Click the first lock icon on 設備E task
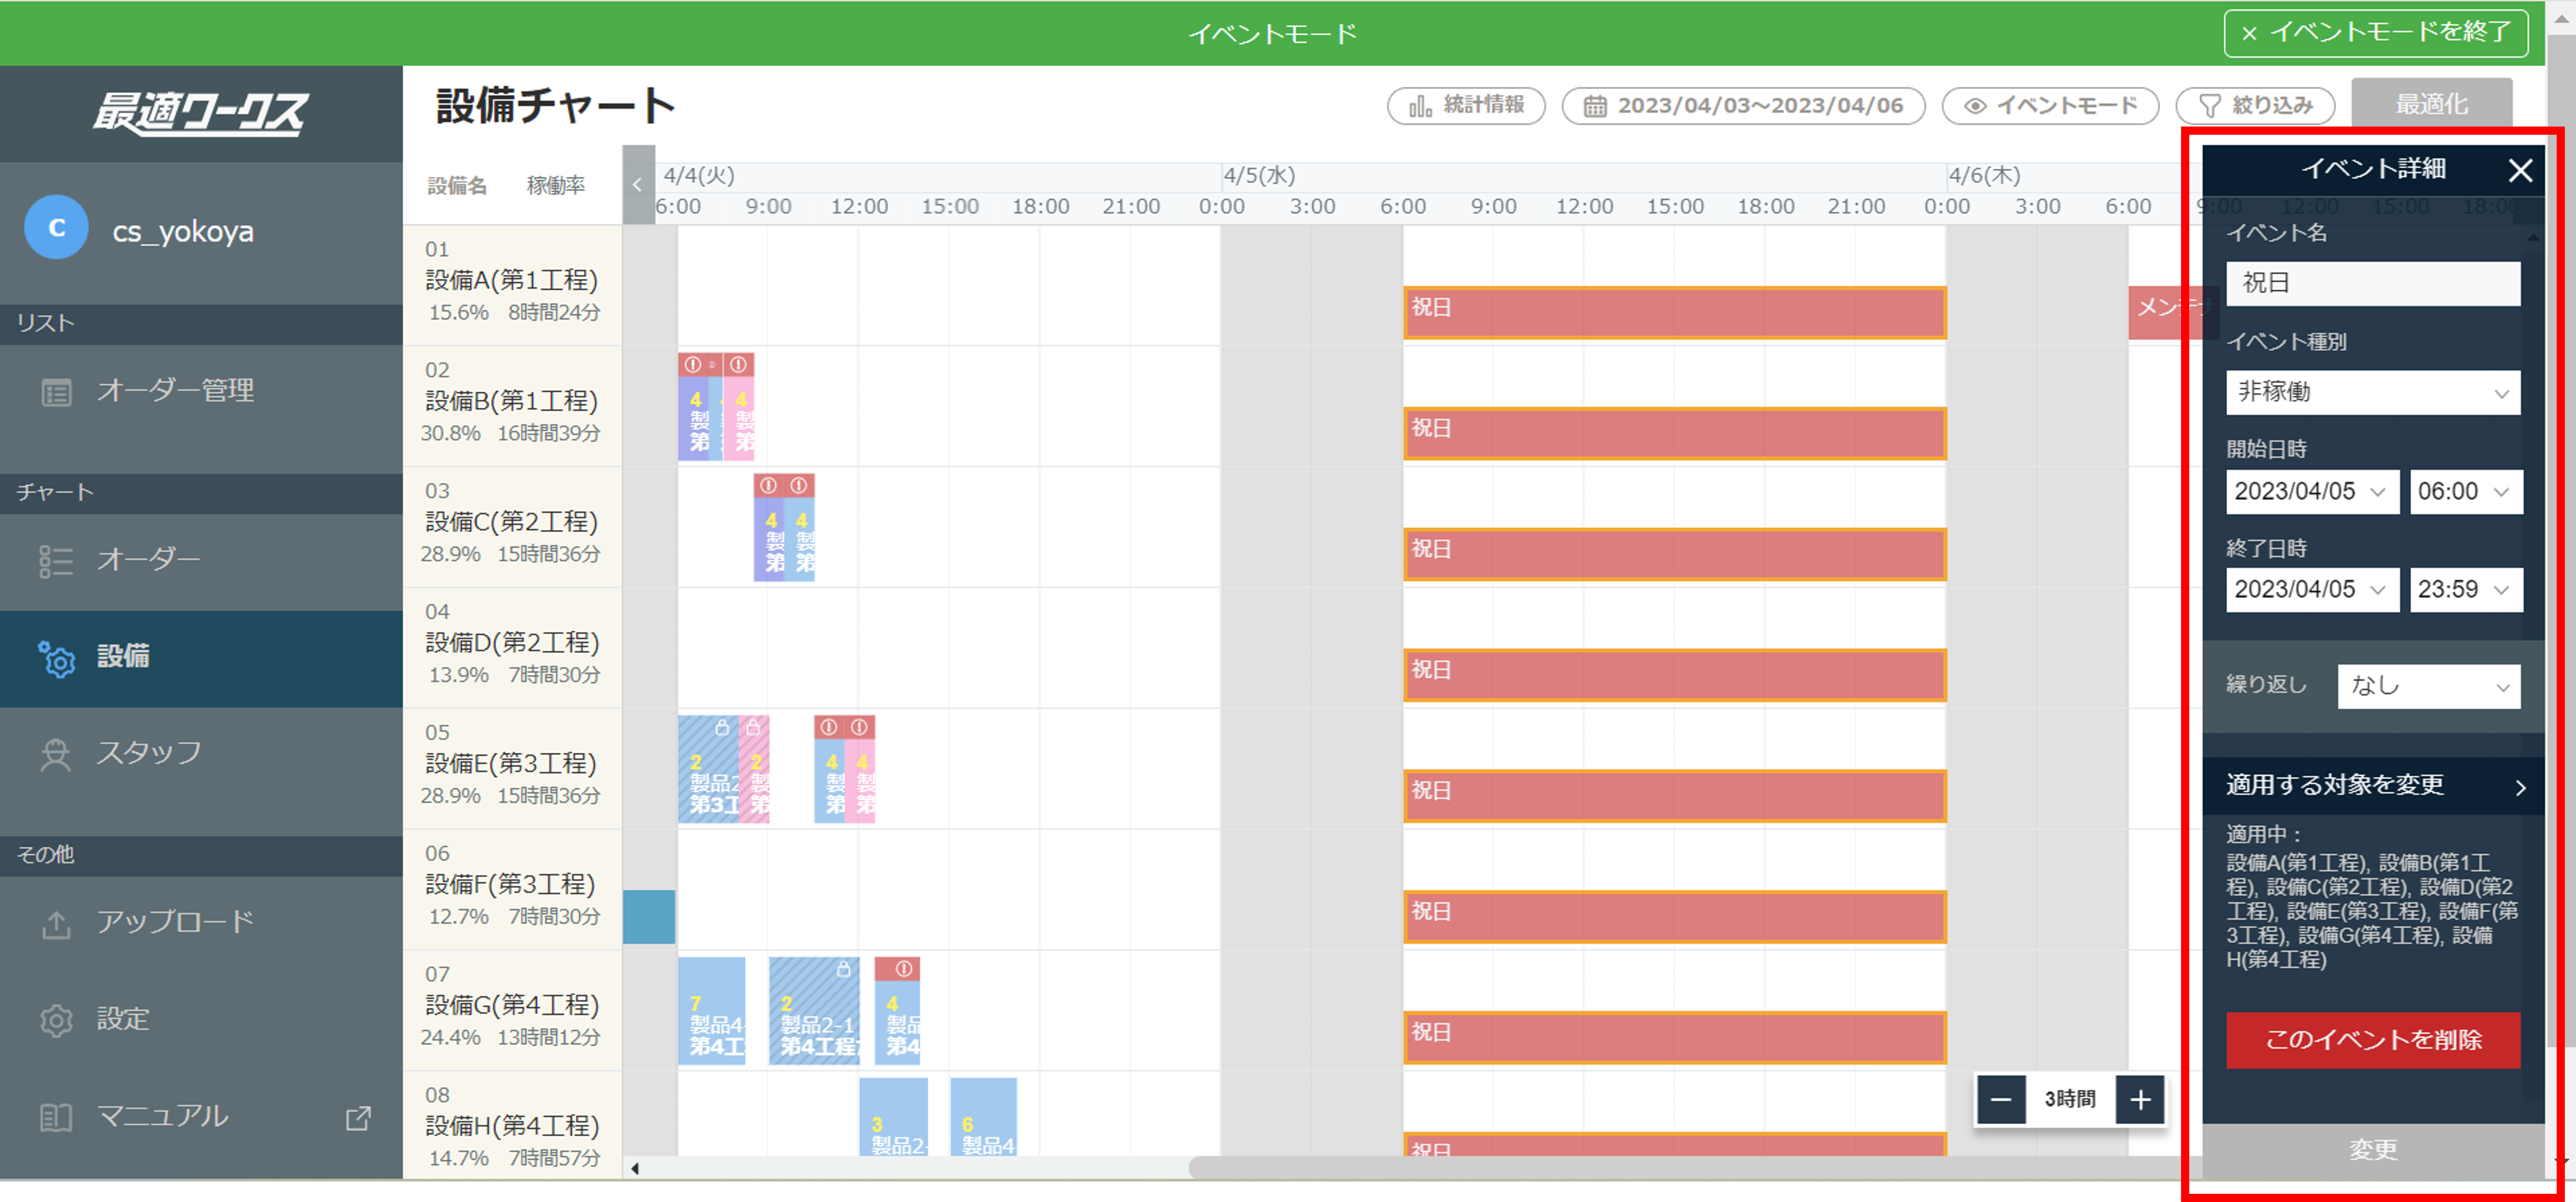Image resolution: width=2576 pixels, height=1202 pixels. (x=722, y=728)
